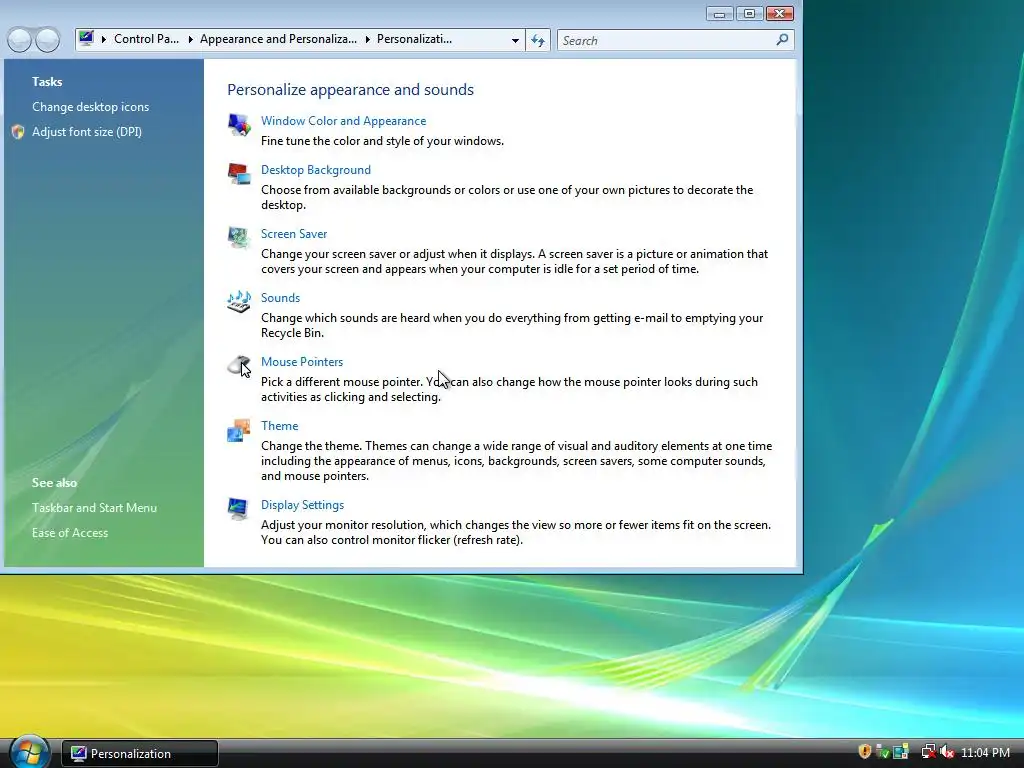Click the search magnifier icon
1024x768 pixels.
tap(782, 40)
